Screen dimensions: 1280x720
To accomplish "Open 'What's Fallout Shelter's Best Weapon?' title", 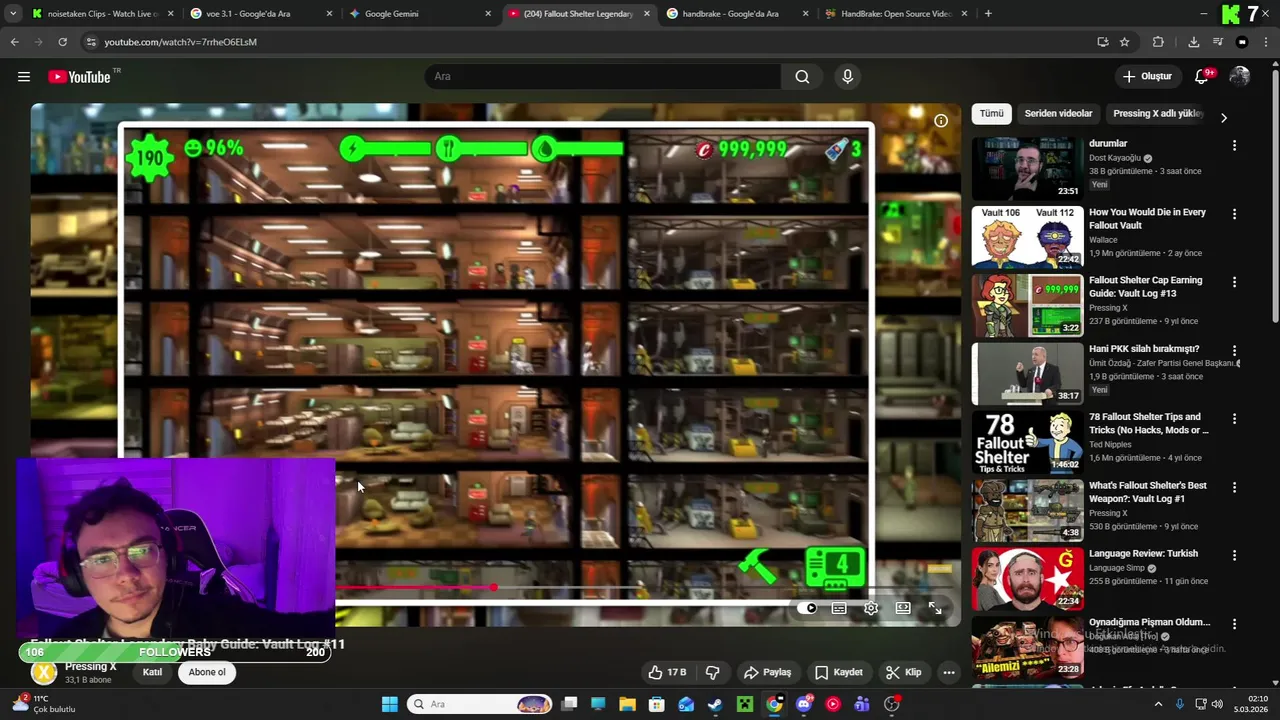I will (x=1148, y=492).
